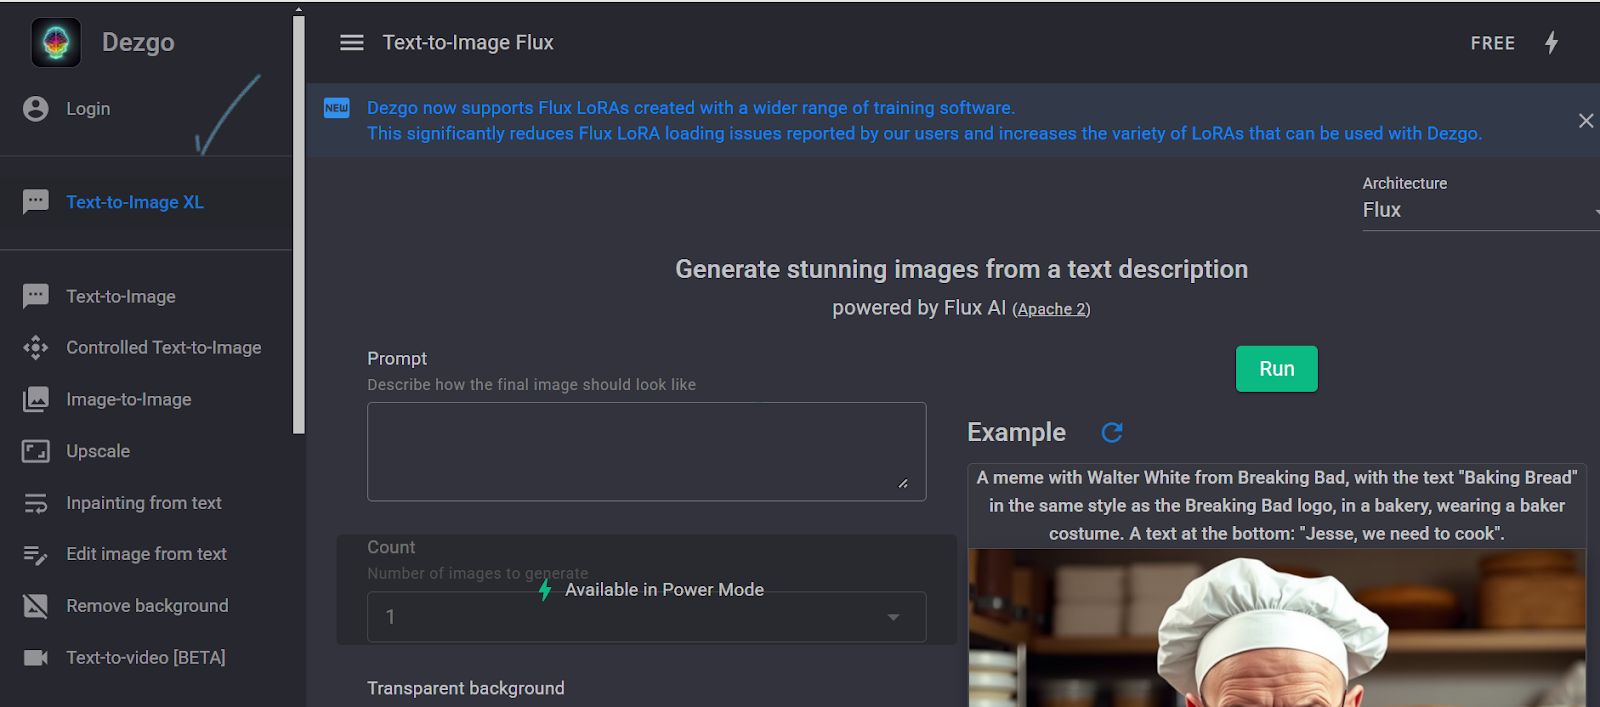Click the power mode lightning bolt in header
The width and height of the screenshot is (1600, 707).
1551,43
